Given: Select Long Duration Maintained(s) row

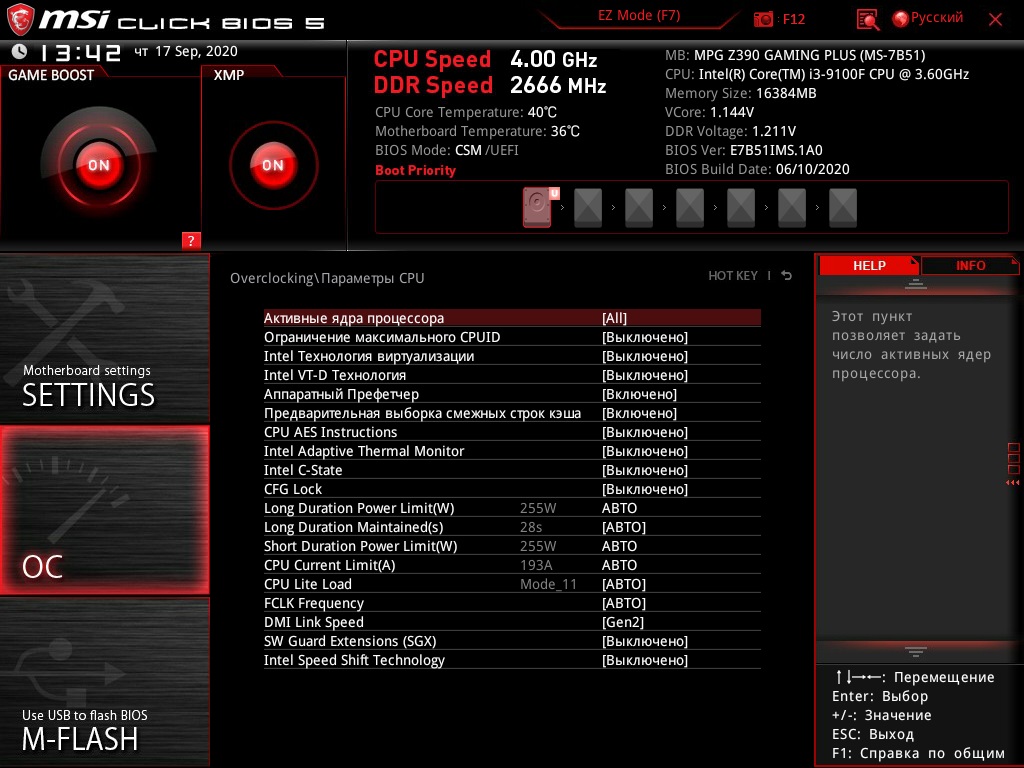Looking at the screenshot, I should click(x=512, y=526).
